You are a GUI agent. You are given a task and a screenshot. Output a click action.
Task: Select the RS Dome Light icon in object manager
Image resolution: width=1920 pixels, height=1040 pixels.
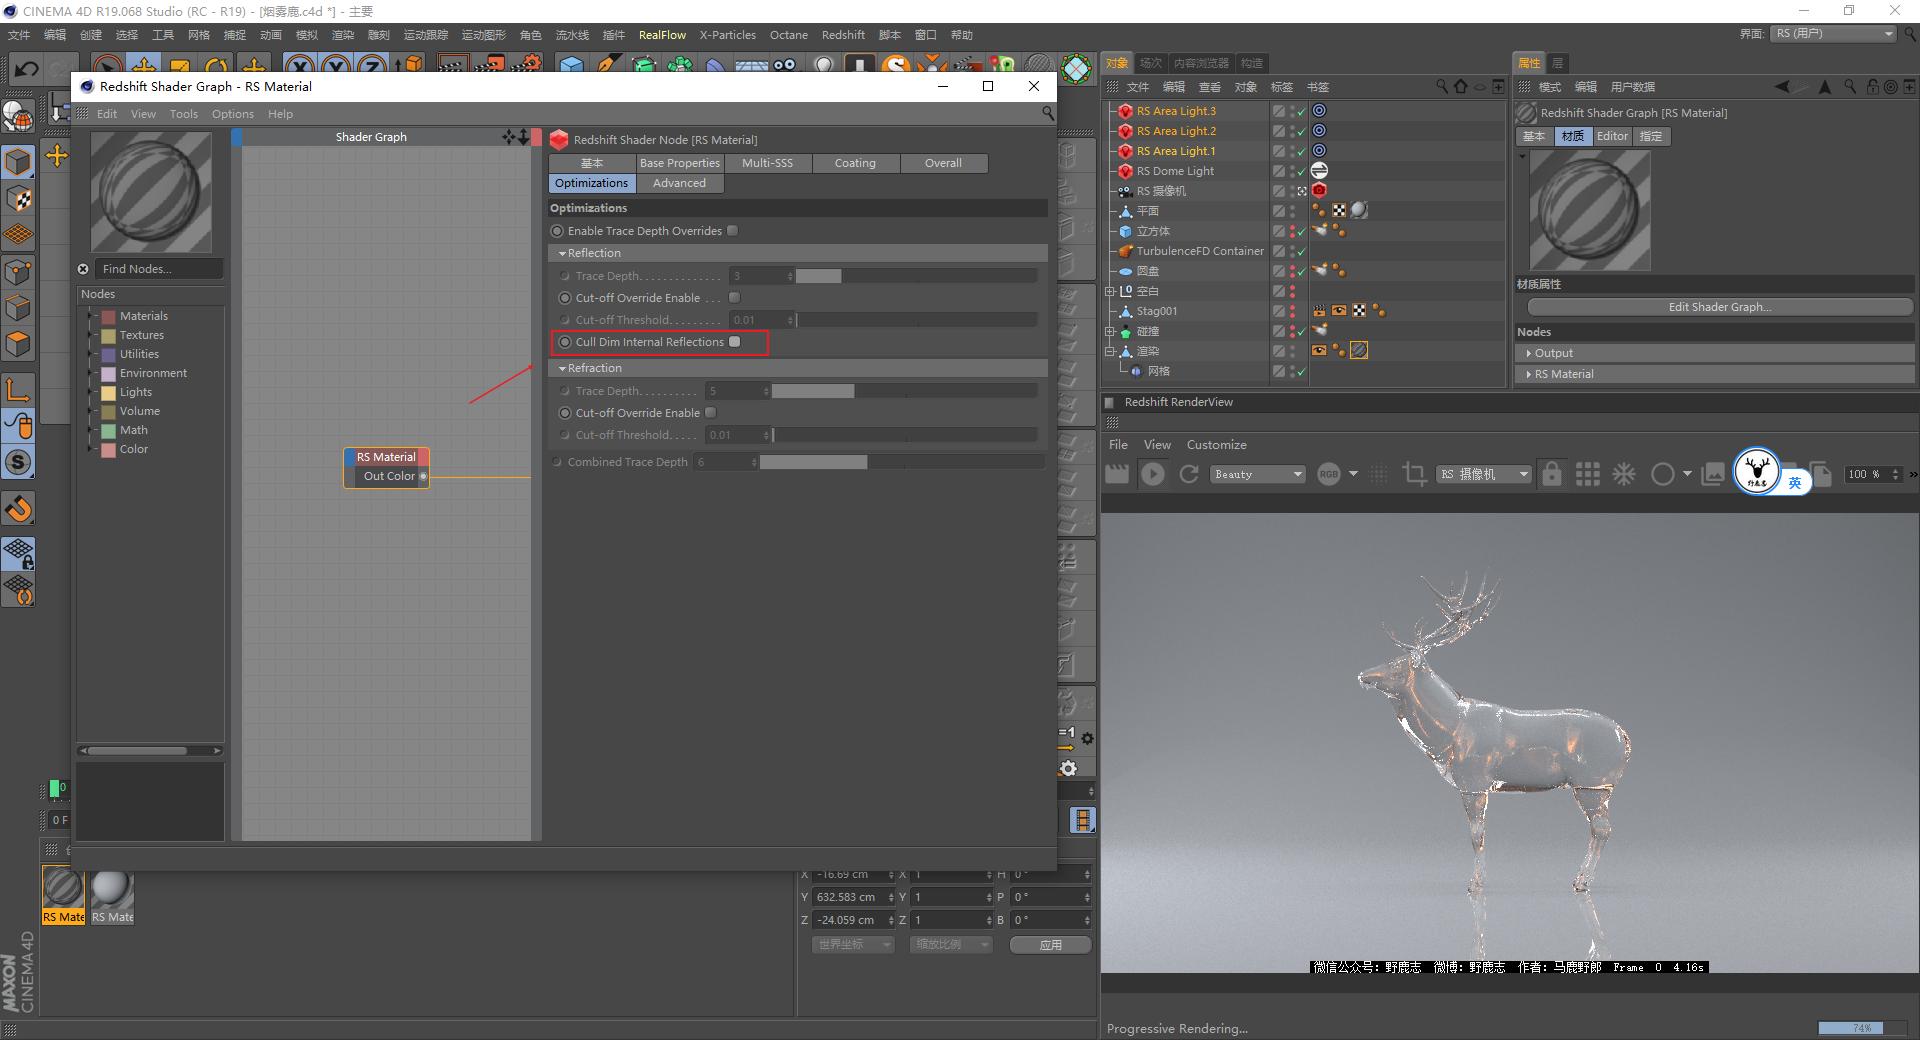[x=1125, y=171]
